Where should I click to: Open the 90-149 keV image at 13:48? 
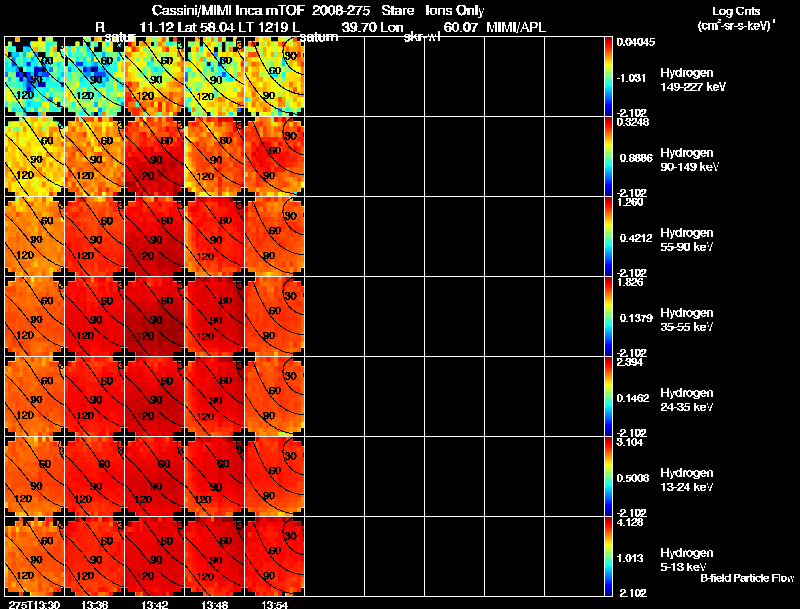(214, 156)
